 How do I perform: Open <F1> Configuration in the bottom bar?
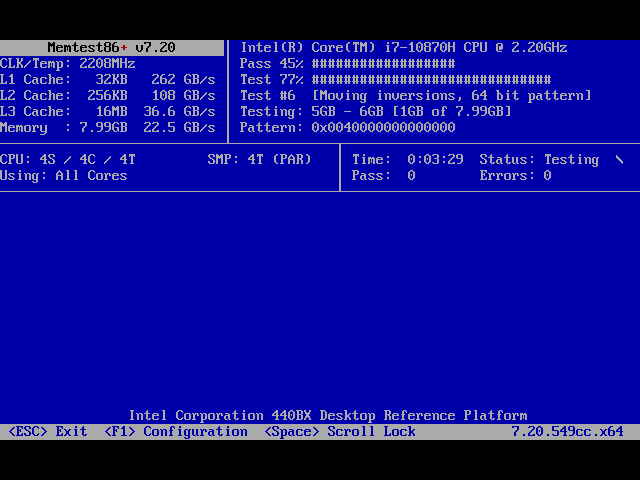176,431
